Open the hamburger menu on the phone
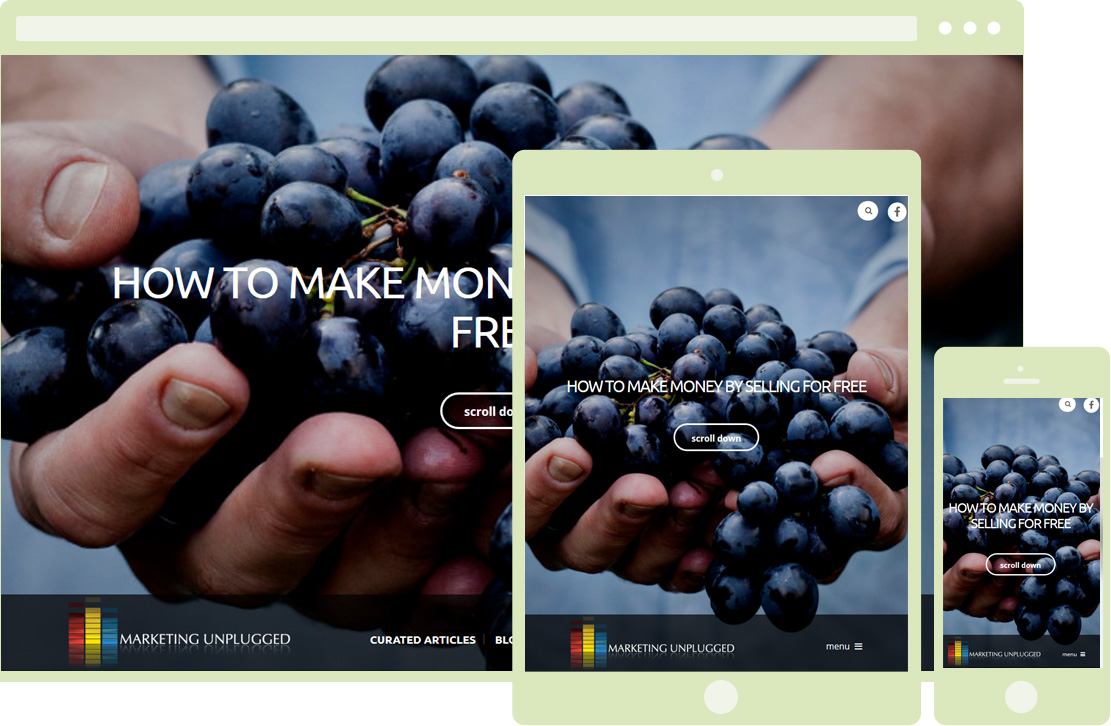This screenshot has height=726, width=1111. click(1073, 654)
